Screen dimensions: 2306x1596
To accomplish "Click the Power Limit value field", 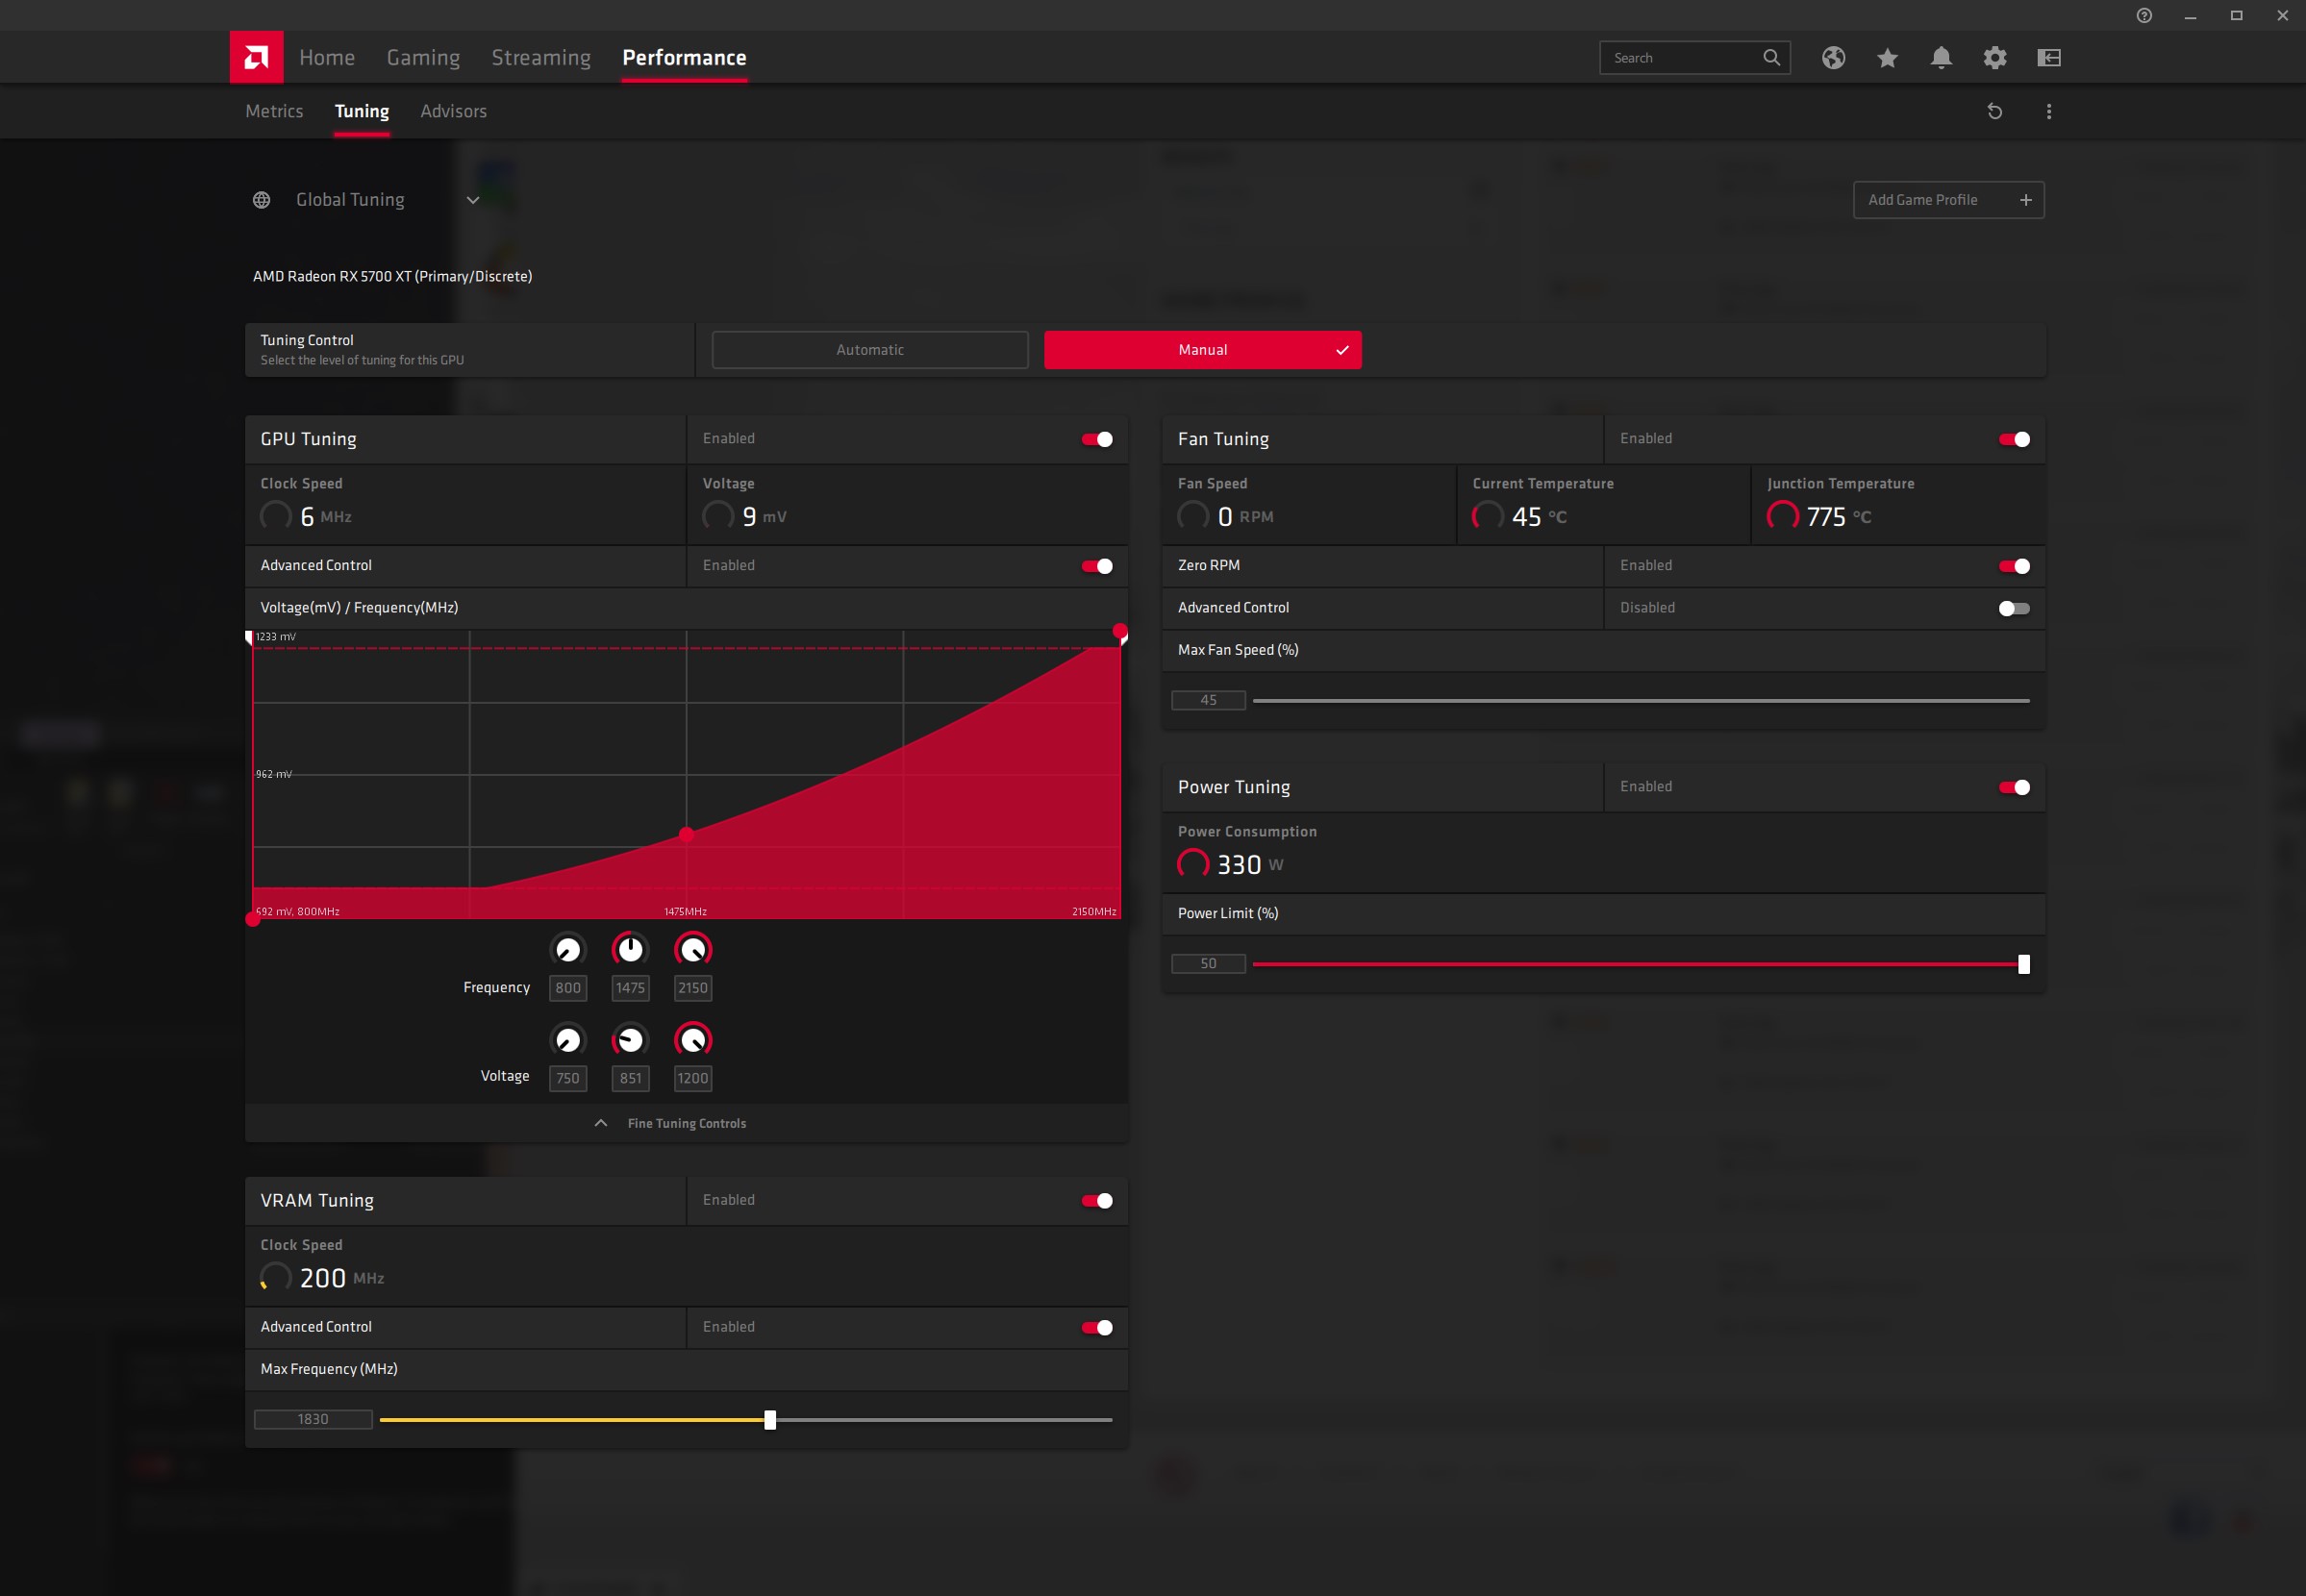I will (x=1209, y=964).
